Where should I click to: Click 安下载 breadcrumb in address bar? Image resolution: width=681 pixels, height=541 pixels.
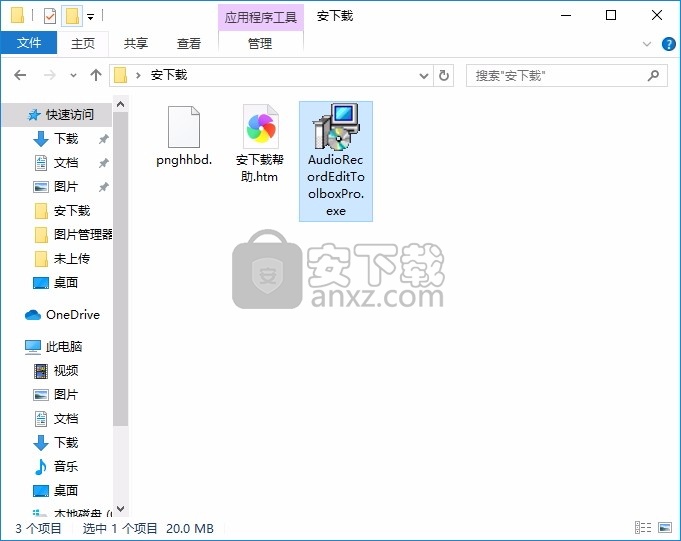(169, 76)
